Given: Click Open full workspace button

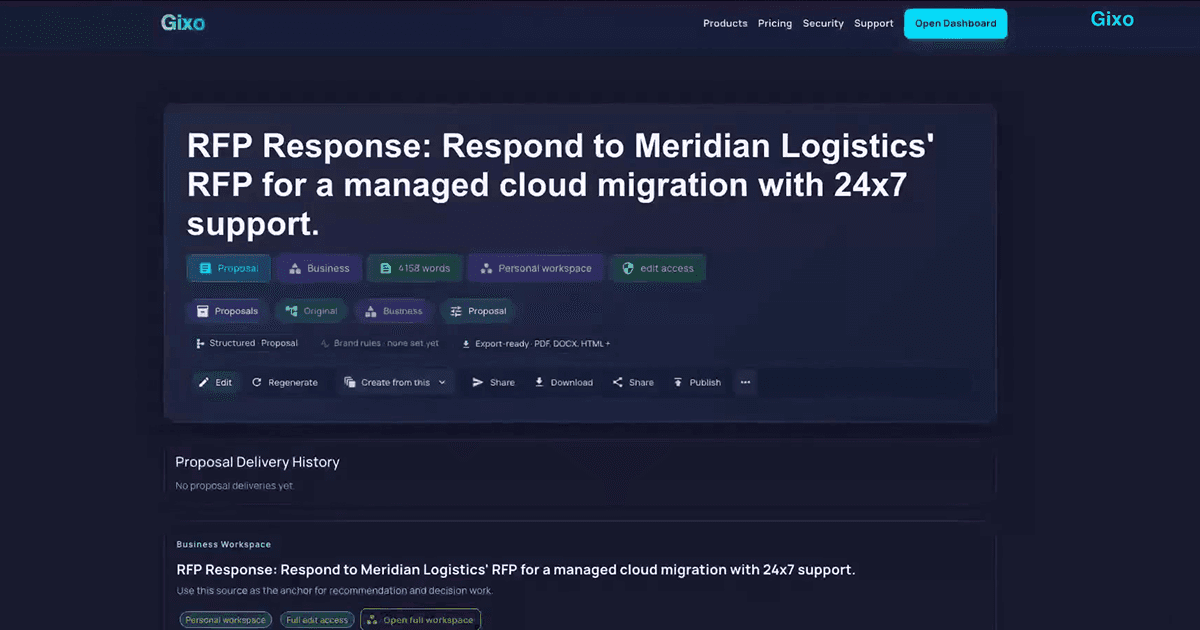Looking at the screenshot, I should click(421, 620).
